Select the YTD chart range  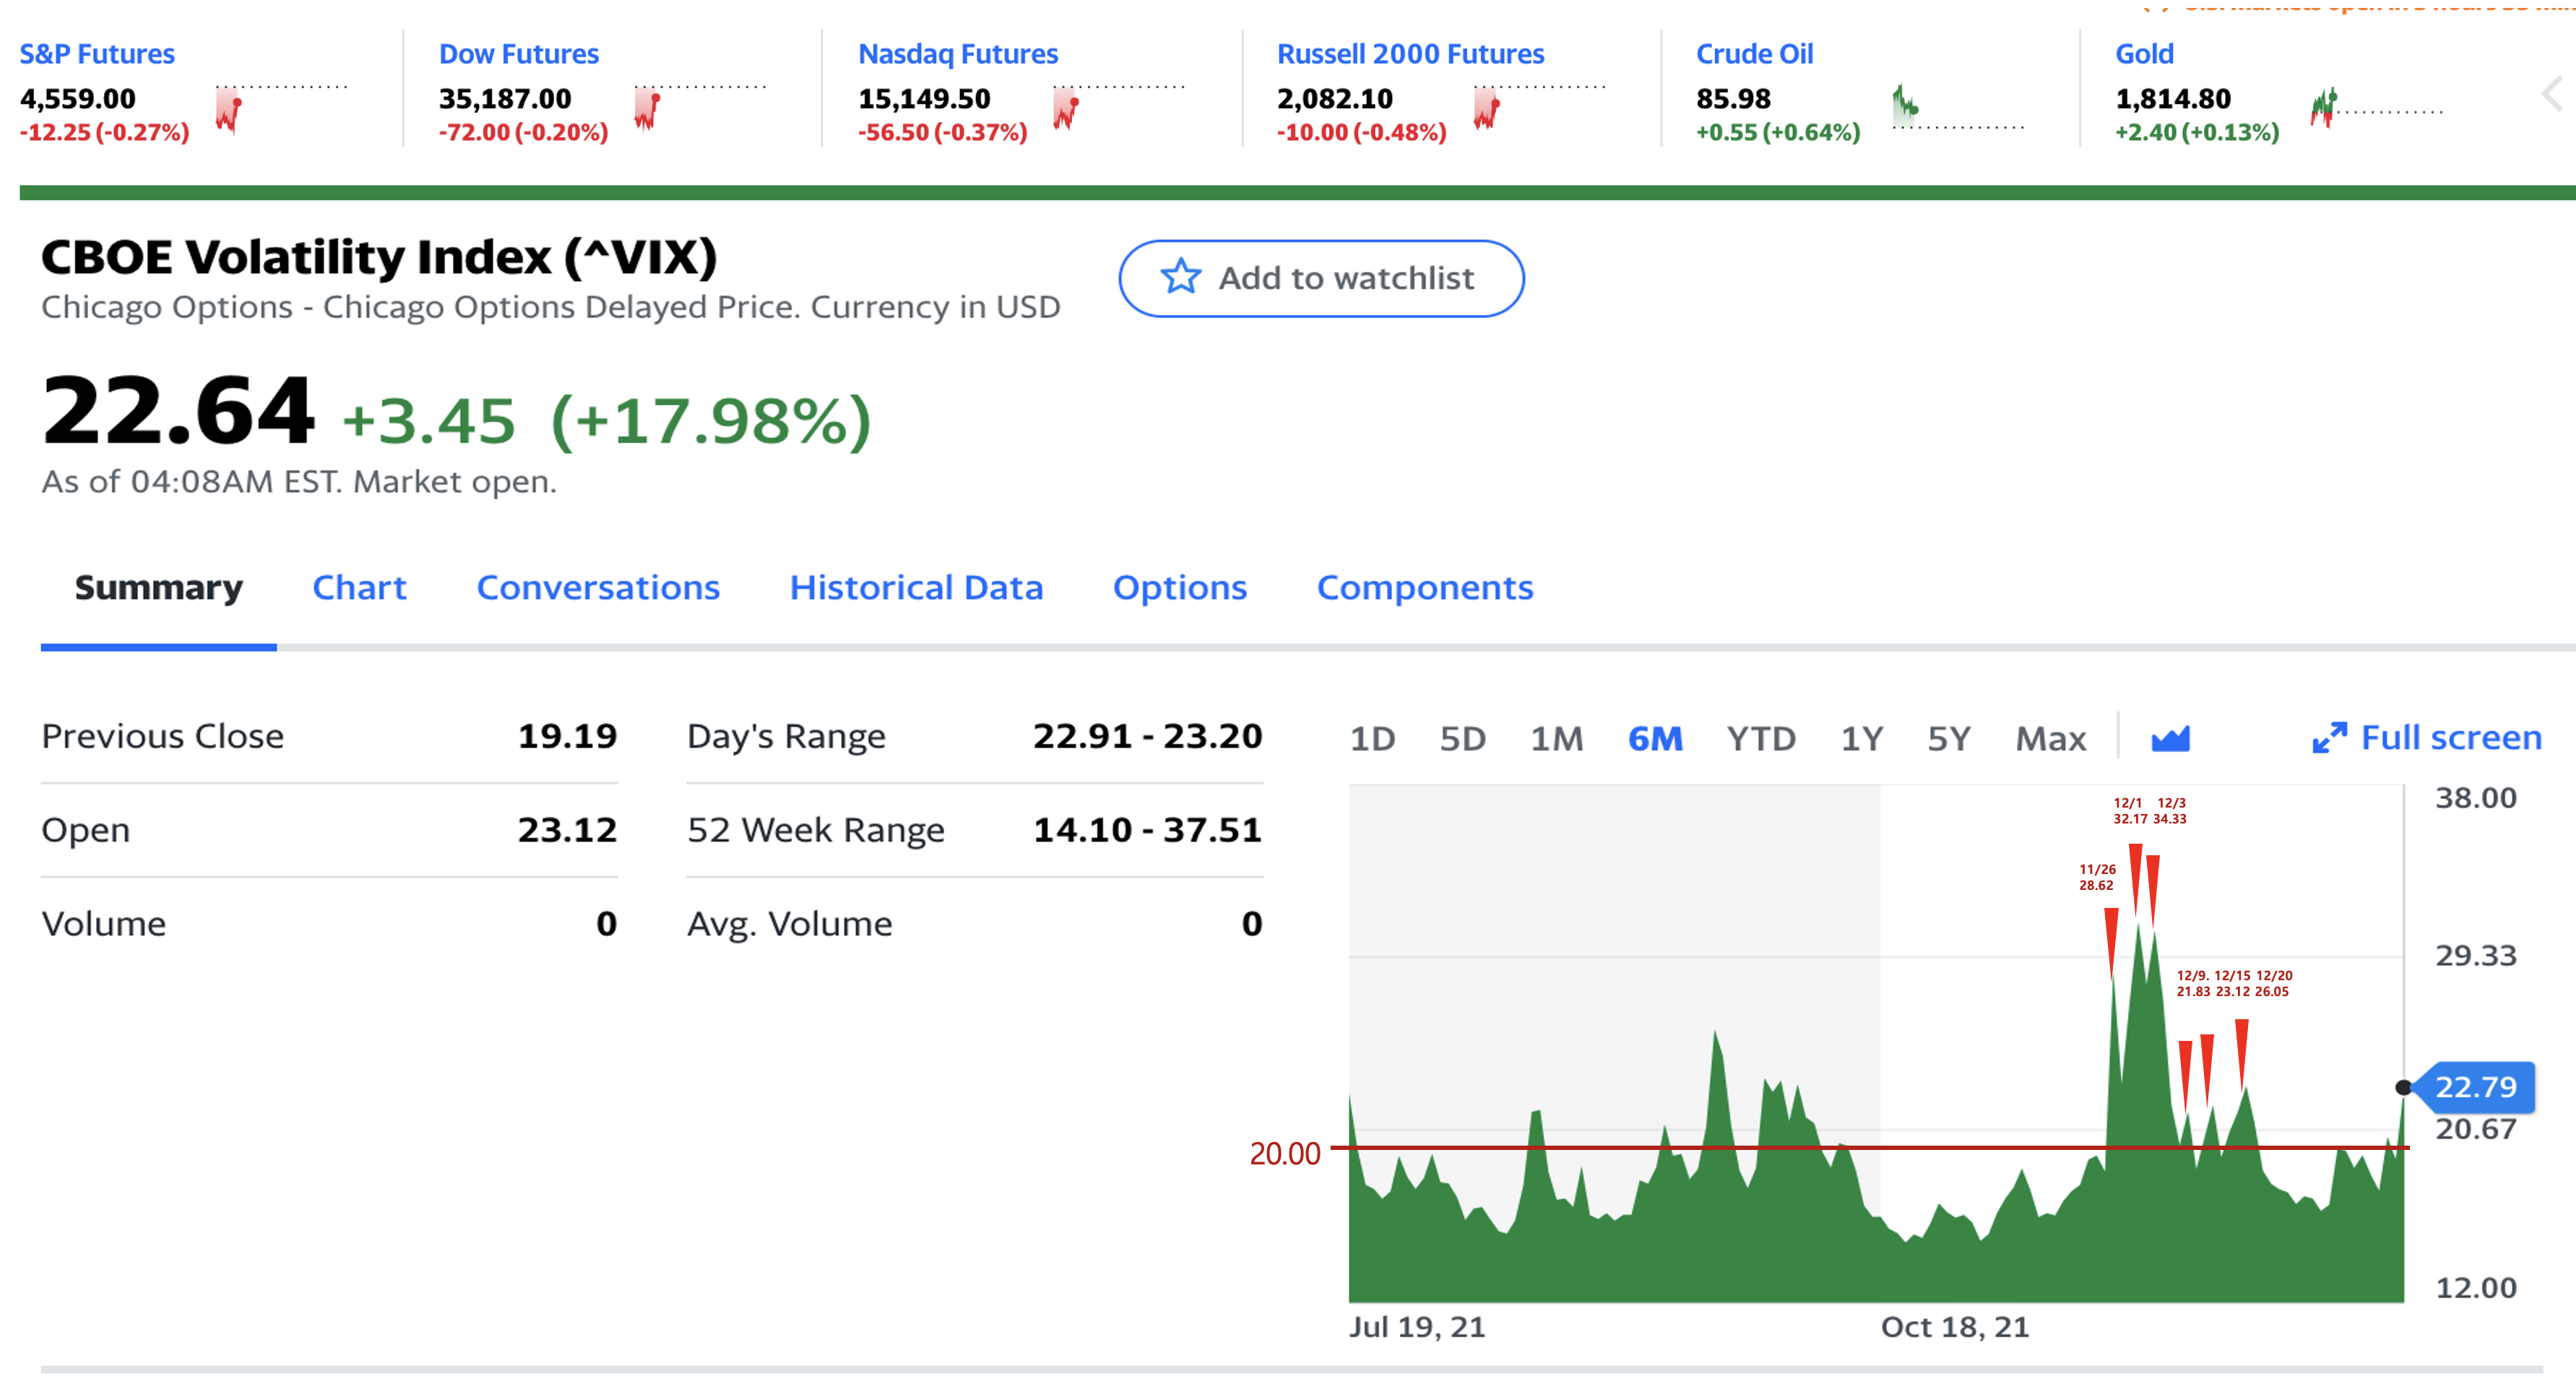point(1760,739)
